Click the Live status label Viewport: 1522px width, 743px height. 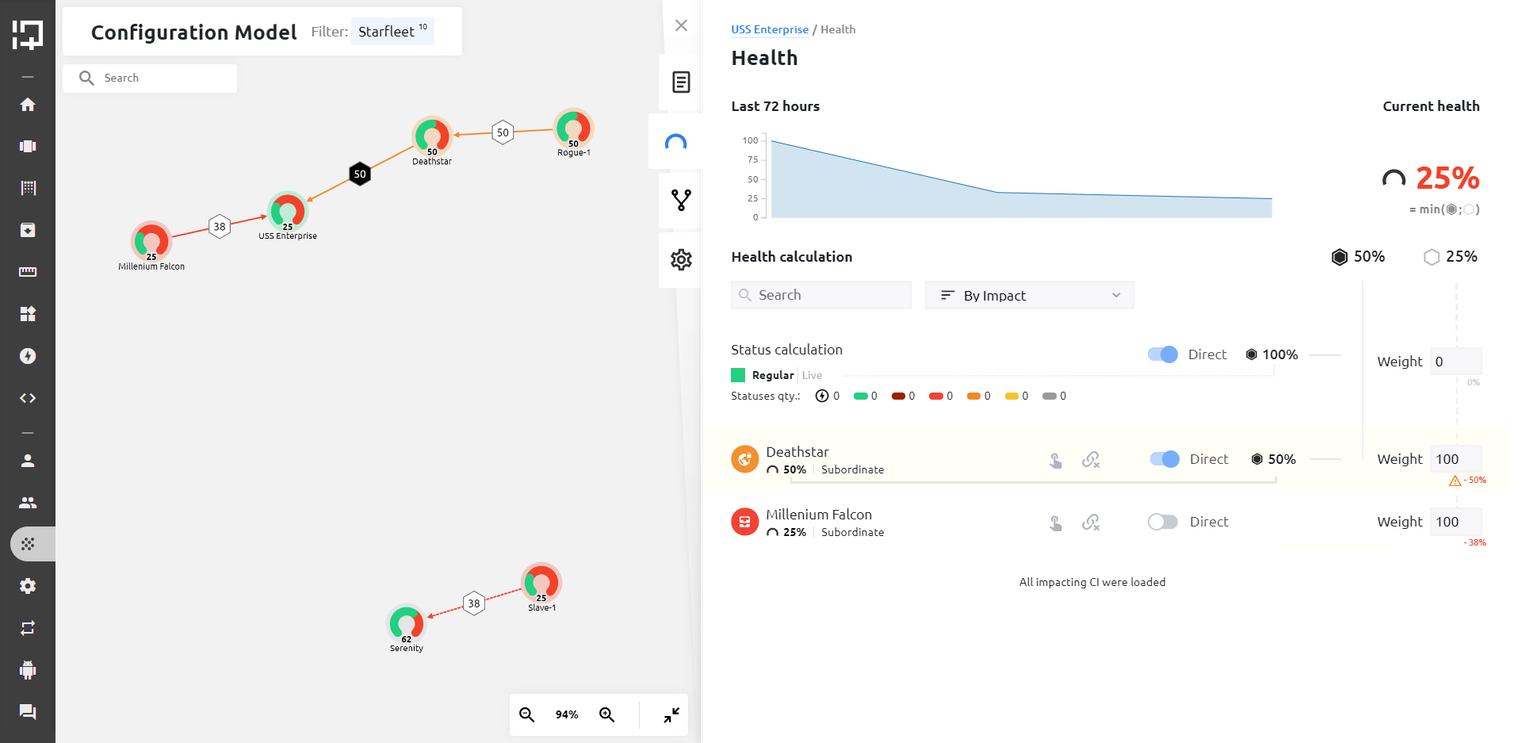click(x=812, y=375)
